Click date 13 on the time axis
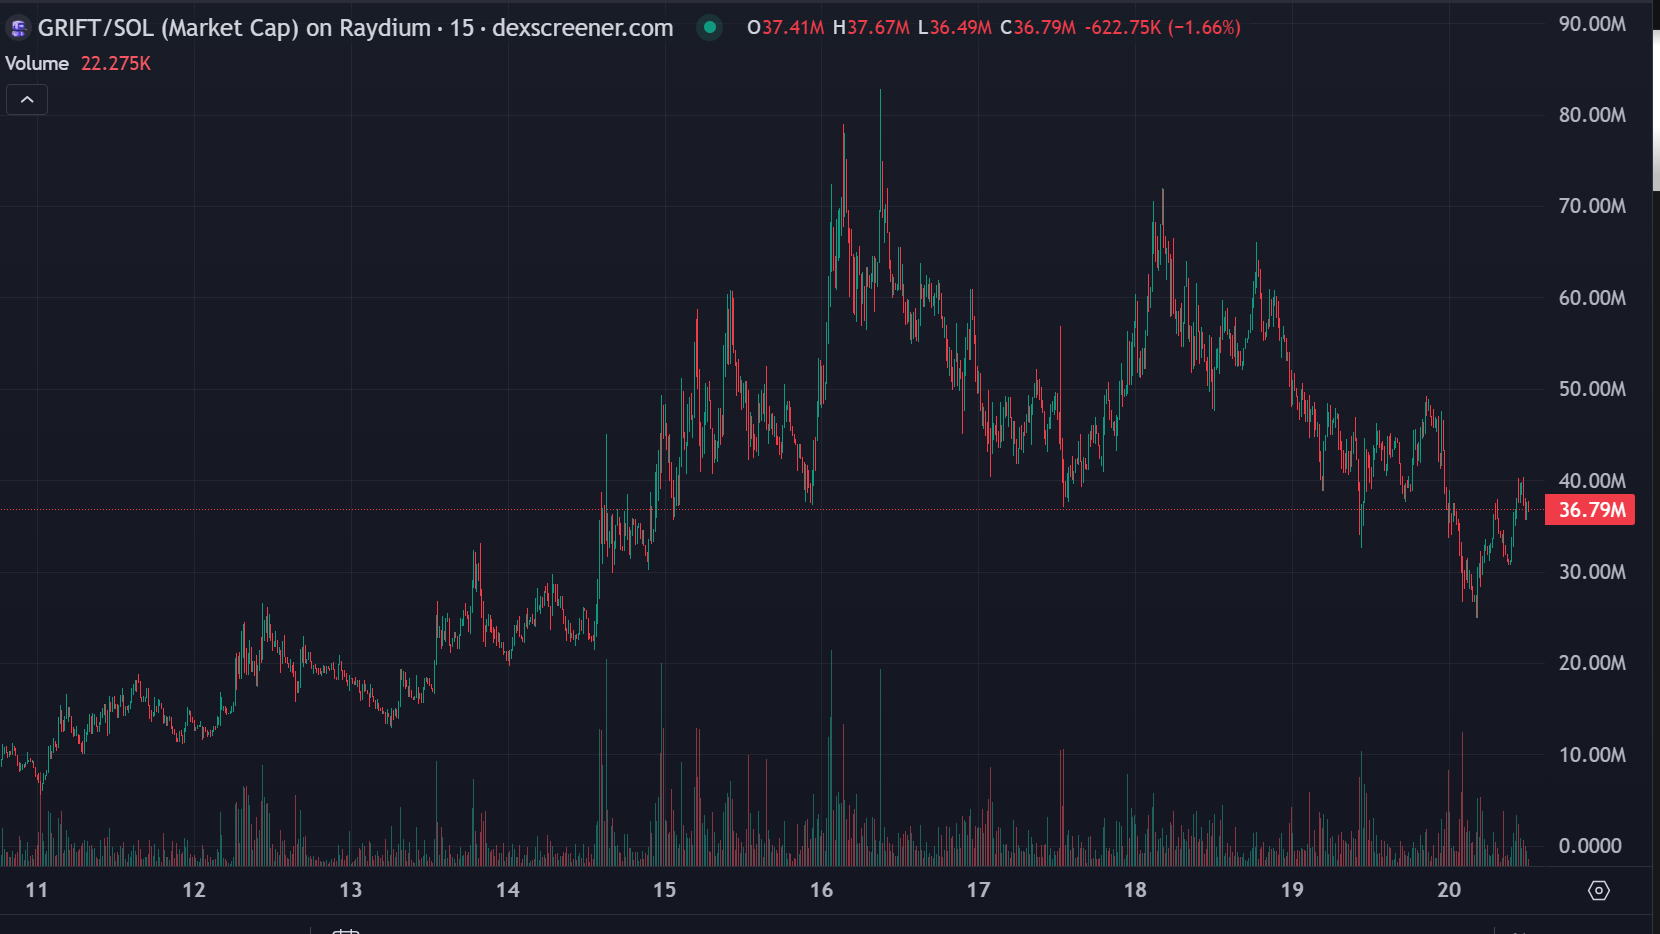This screenshot has width=1660, height=934. [351, 890]
